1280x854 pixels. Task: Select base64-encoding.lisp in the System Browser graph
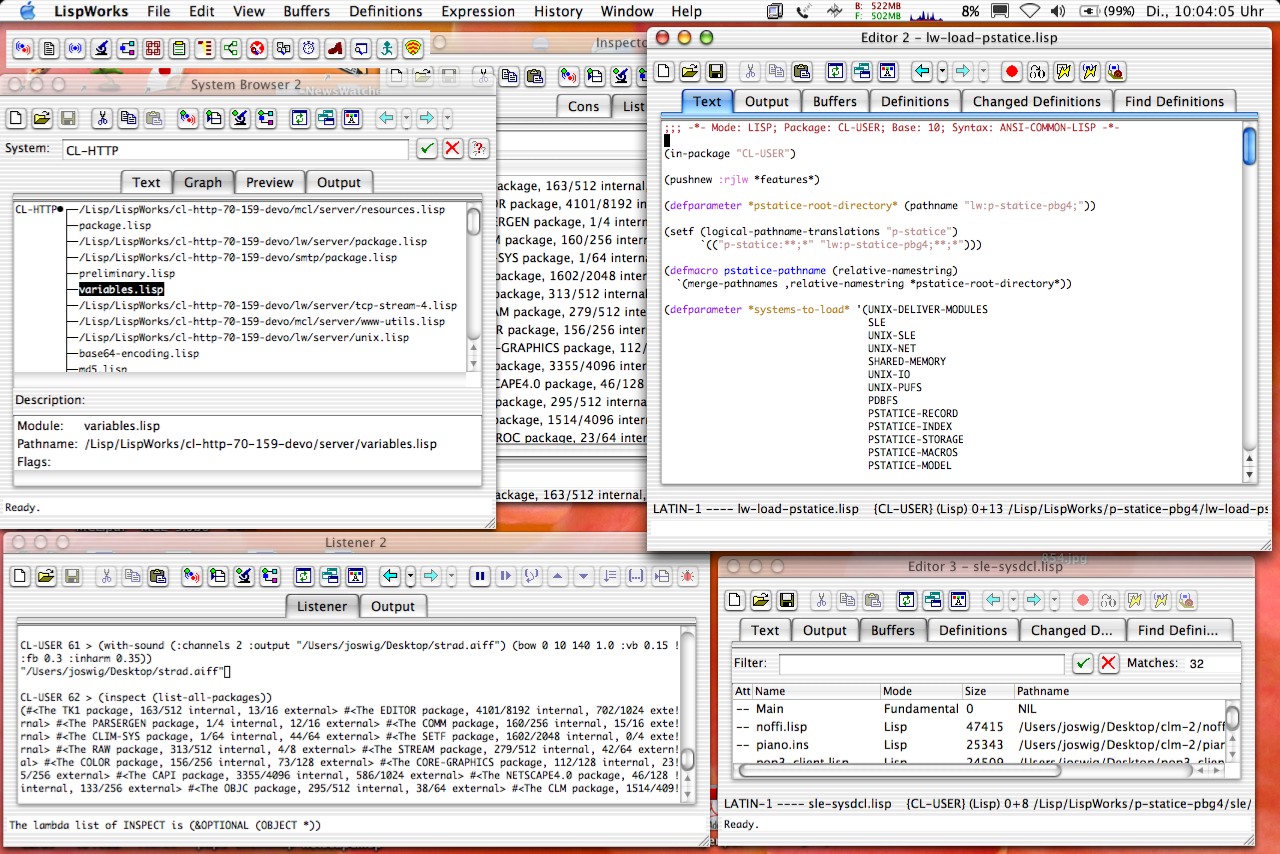coord(139,353)
